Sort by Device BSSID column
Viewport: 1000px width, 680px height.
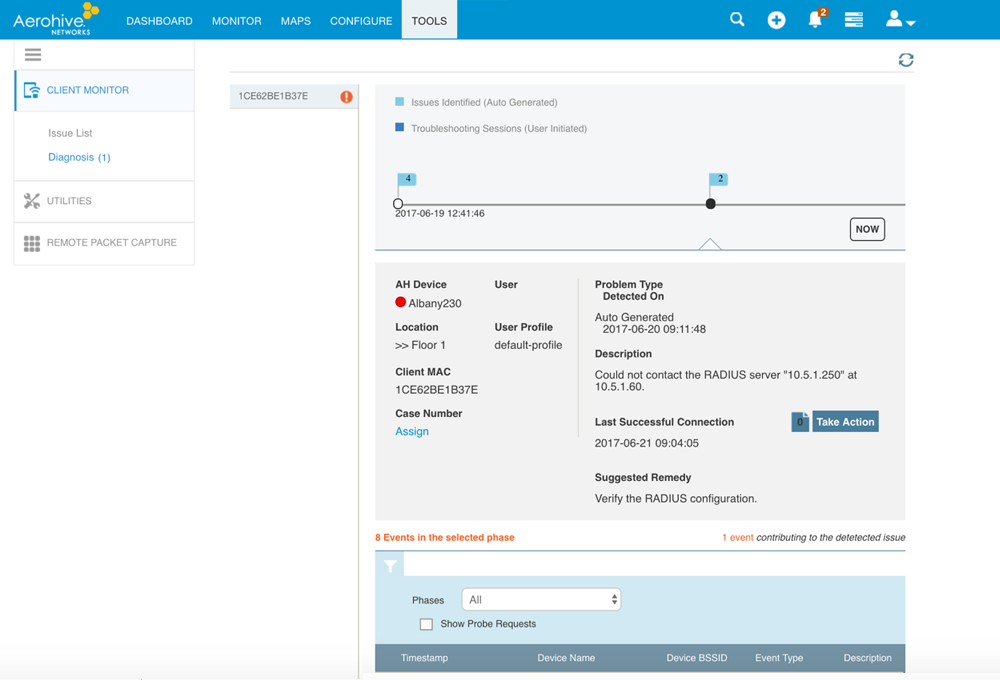coord(696,658)
